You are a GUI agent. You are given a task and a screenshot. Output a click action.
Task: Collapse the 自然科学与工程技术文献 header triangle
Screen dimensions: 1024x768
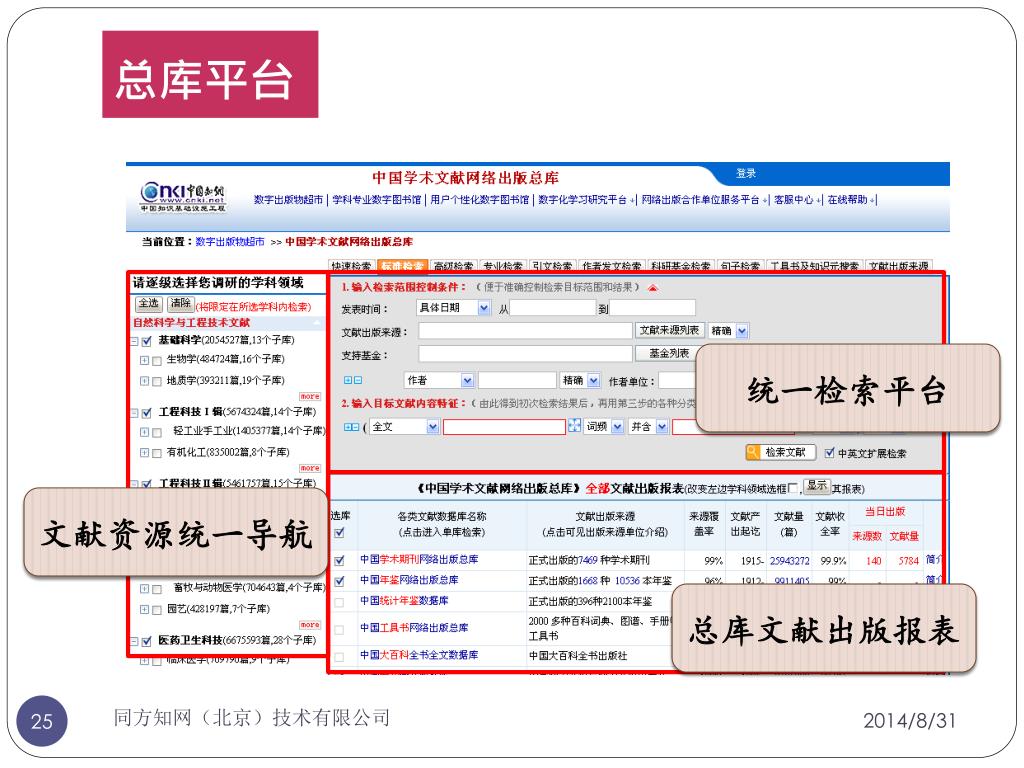[x=317, y=323]
